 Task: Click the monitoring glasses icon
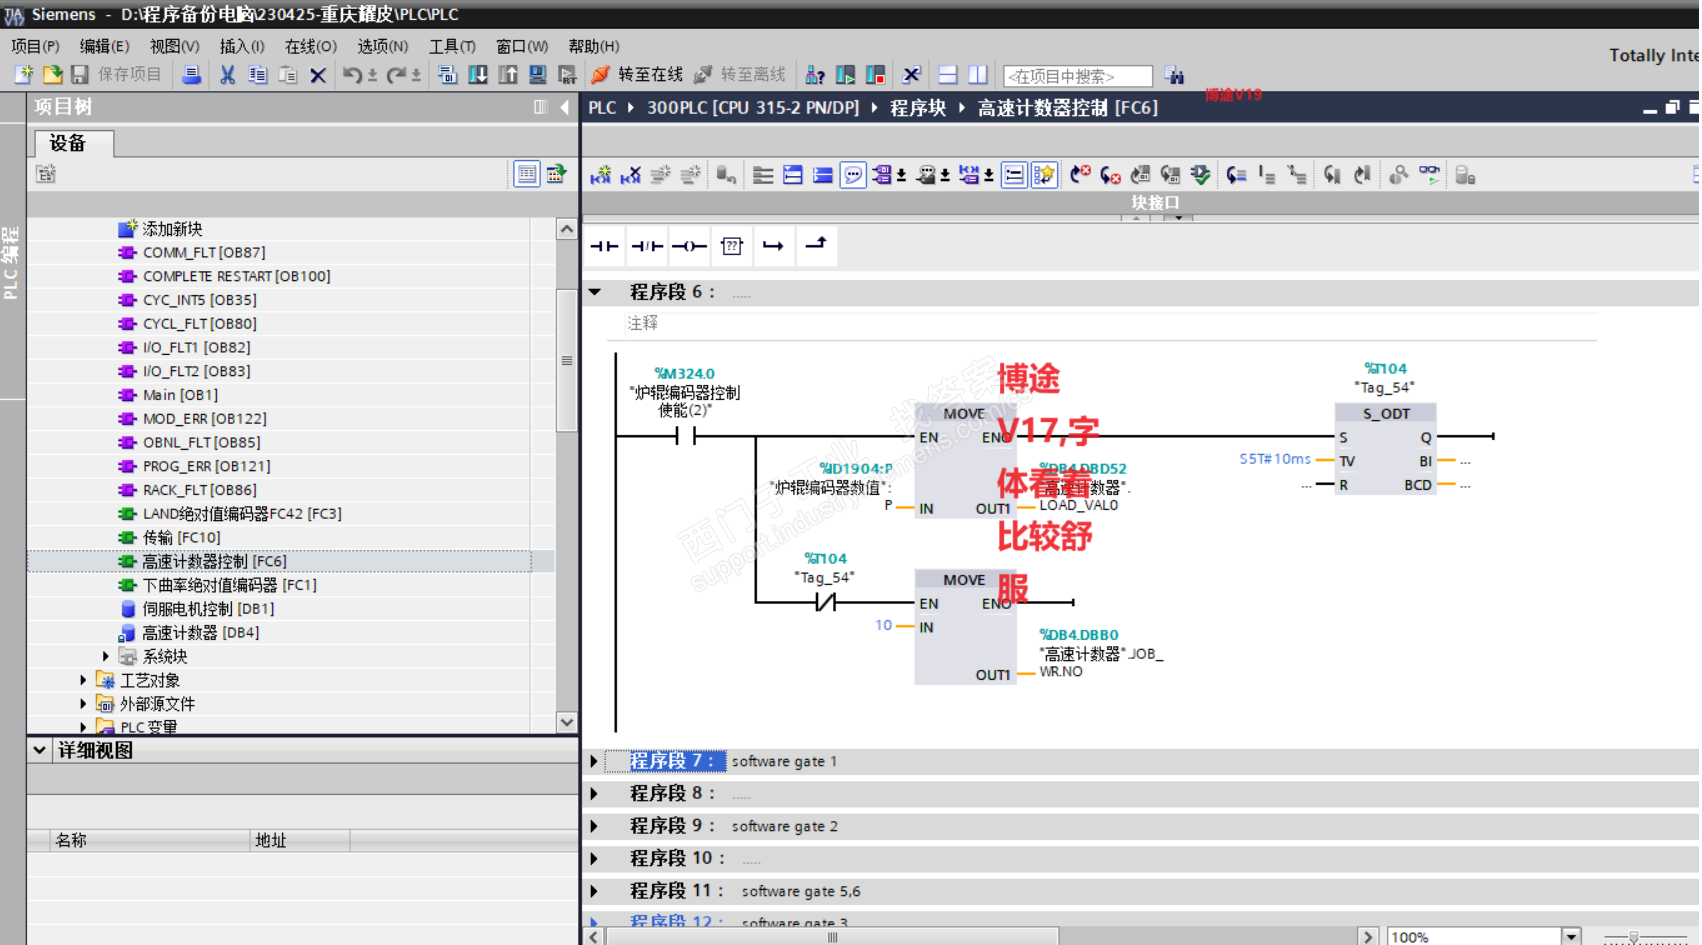pyautogui.click(x=1429, y=175)
